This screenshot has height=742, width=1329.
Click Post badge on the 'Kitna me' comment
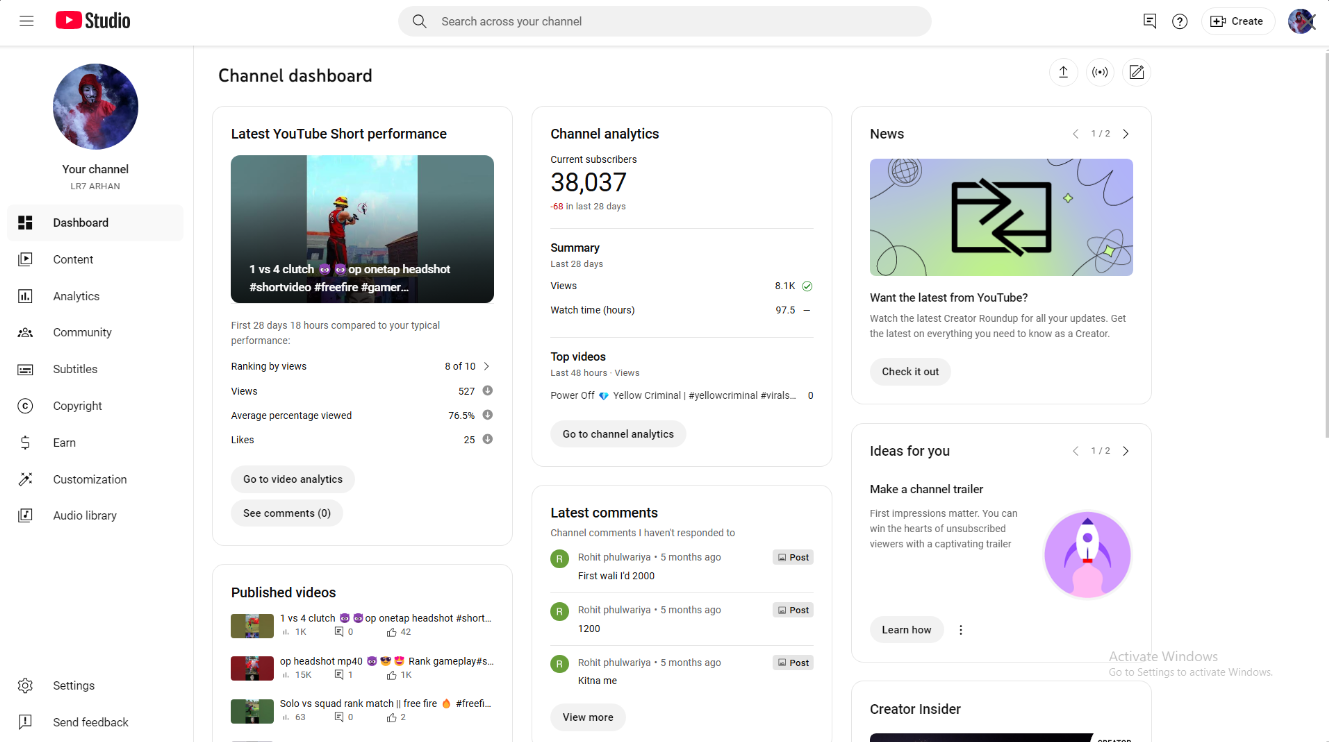tap(793, 662)
